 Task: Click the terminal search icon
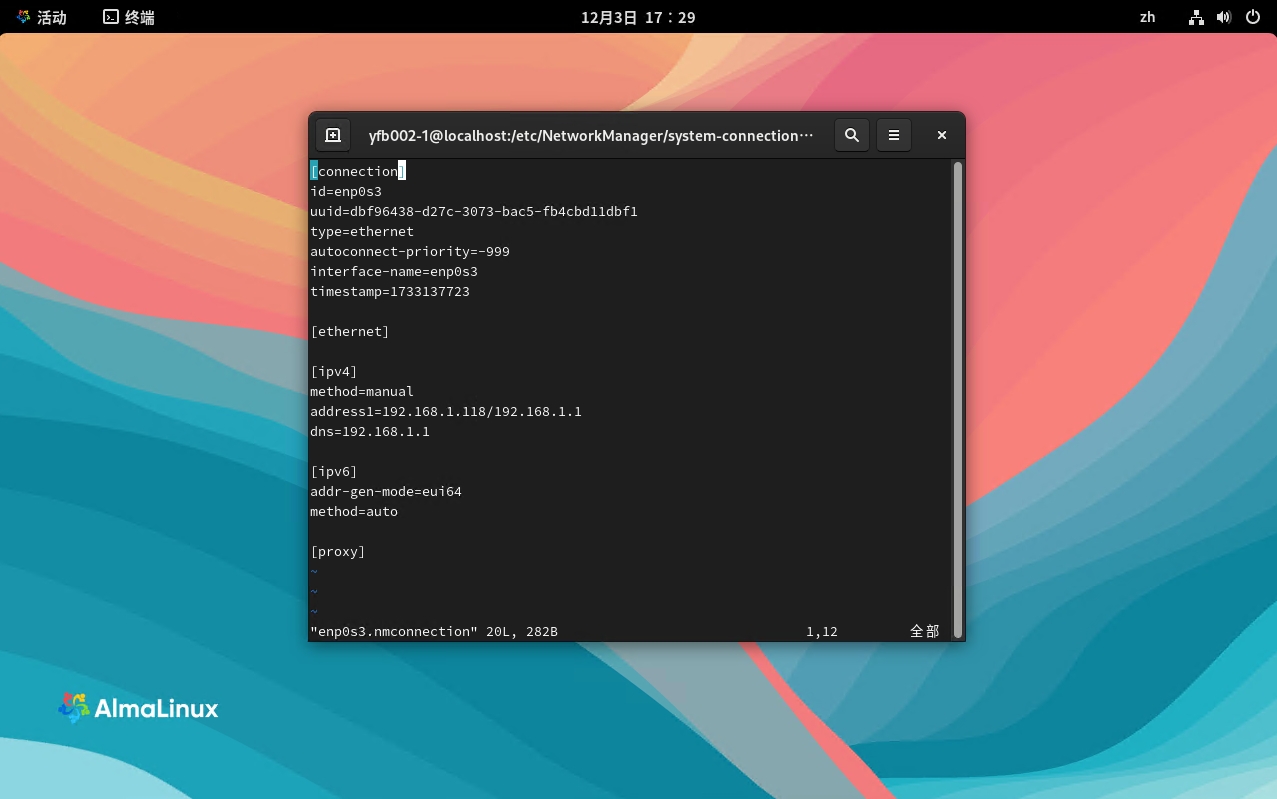pos(851,135)
